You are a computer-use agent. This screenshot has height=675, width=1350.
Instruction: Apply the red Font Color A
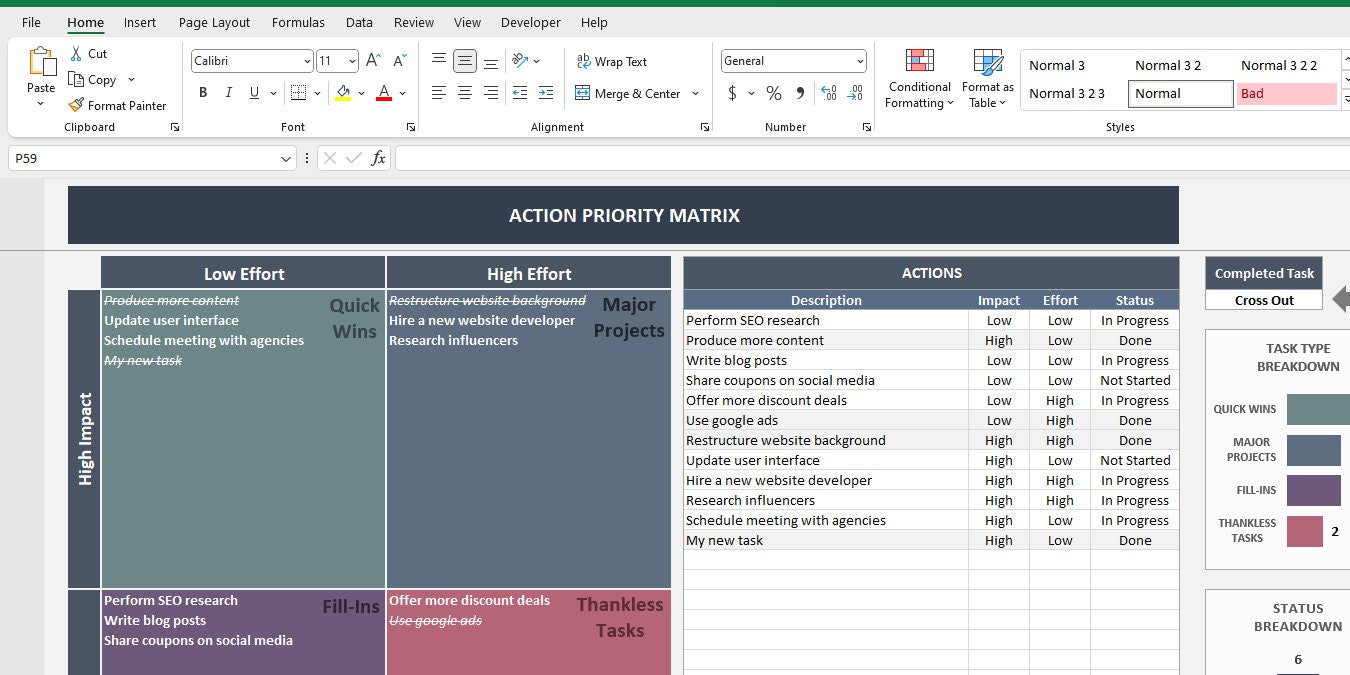pyautogui.click(x=384, y=93)
